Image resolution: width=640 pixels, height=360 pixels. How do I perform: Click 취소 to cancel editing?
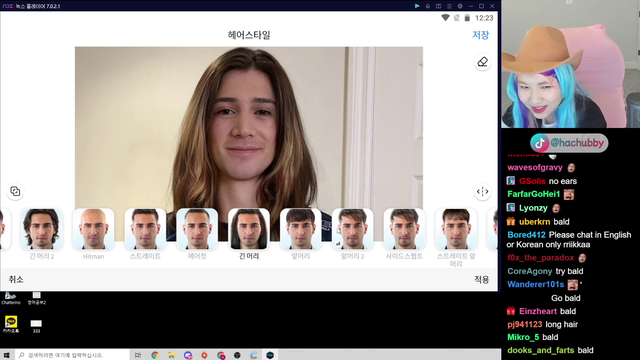pyautogui.click(x=16, y=280)
